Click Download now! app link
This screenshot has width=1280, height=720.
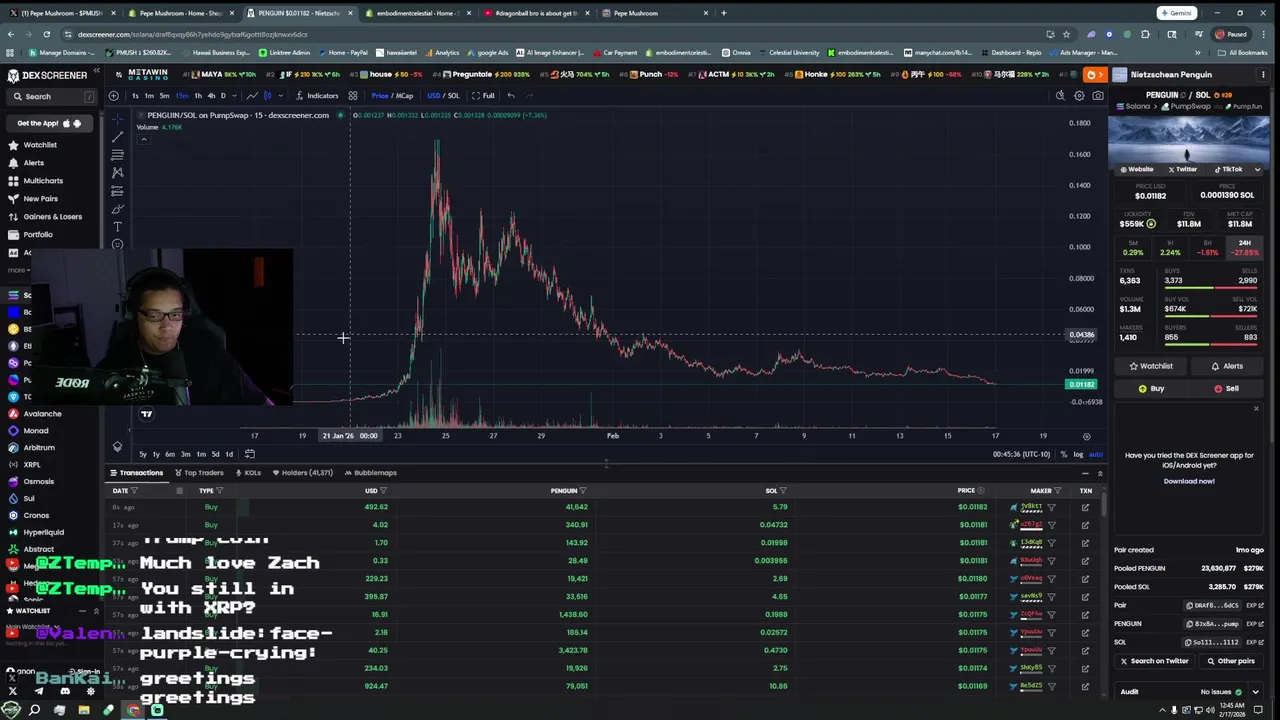point(1189,481)
